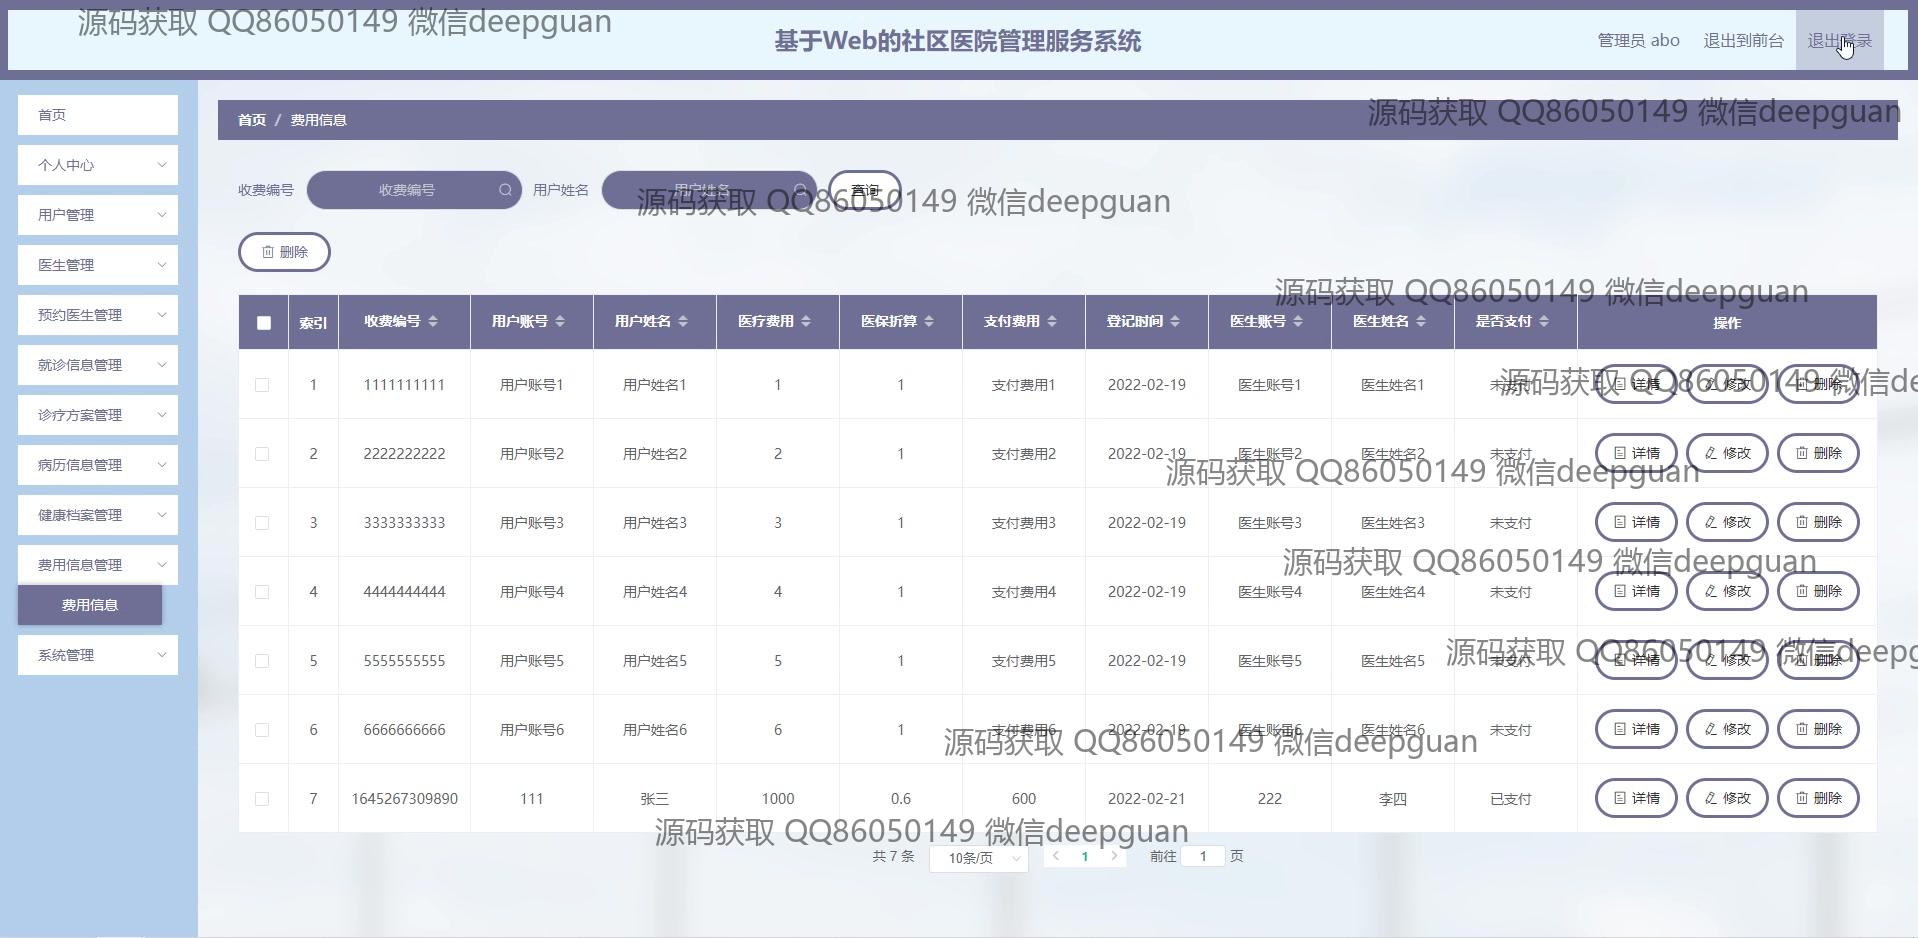
Task: Click previous page arrow in pagination
Action: click(x=1056, y=856)
